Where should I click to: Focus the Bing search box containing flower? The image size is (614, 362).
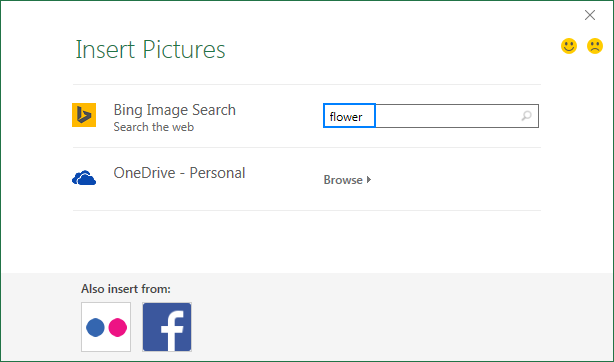431,116
